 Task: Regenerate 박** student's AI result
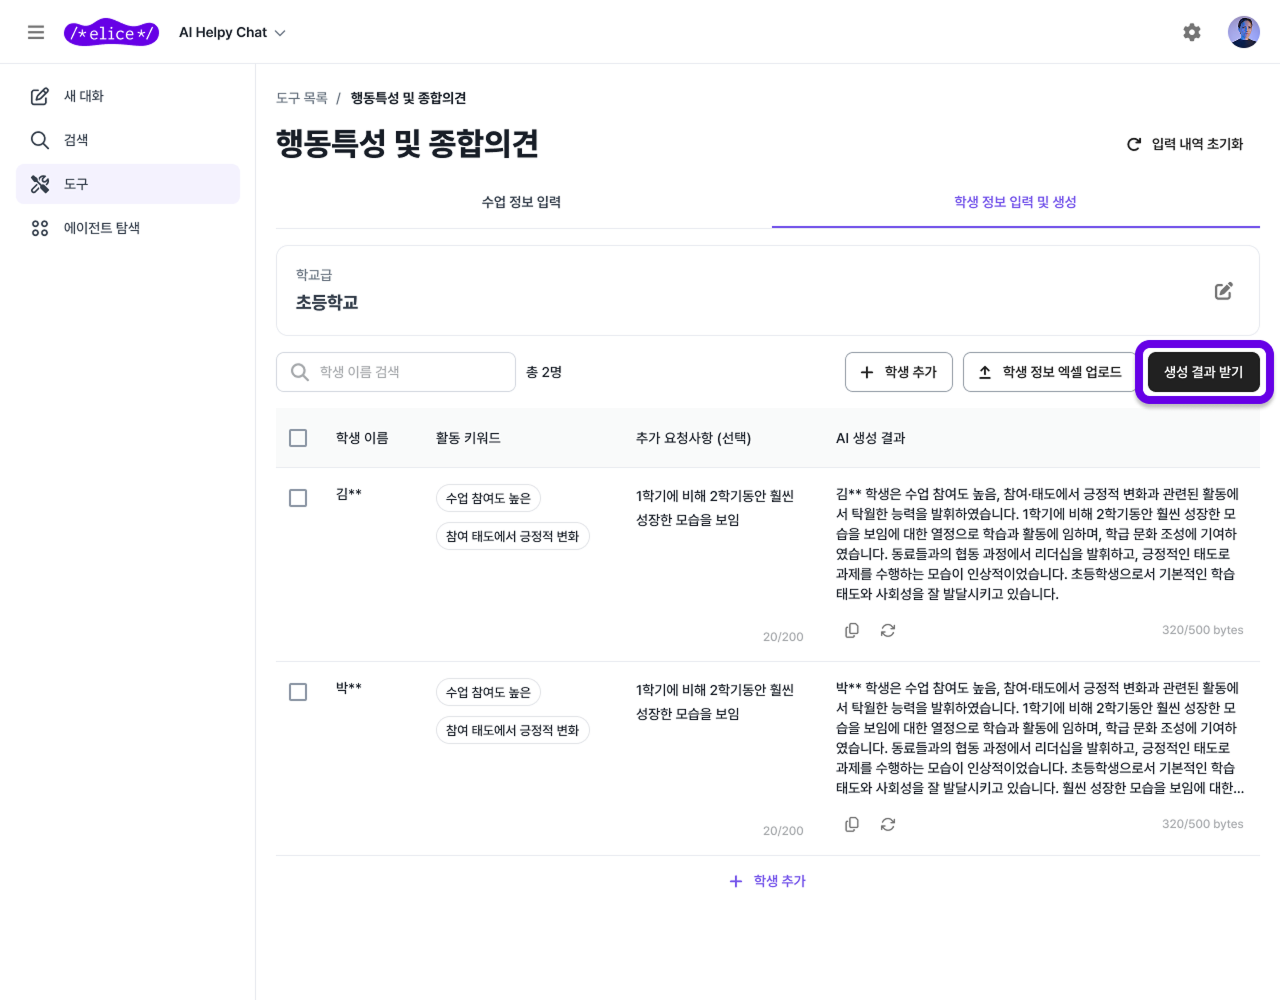(887, 824)
